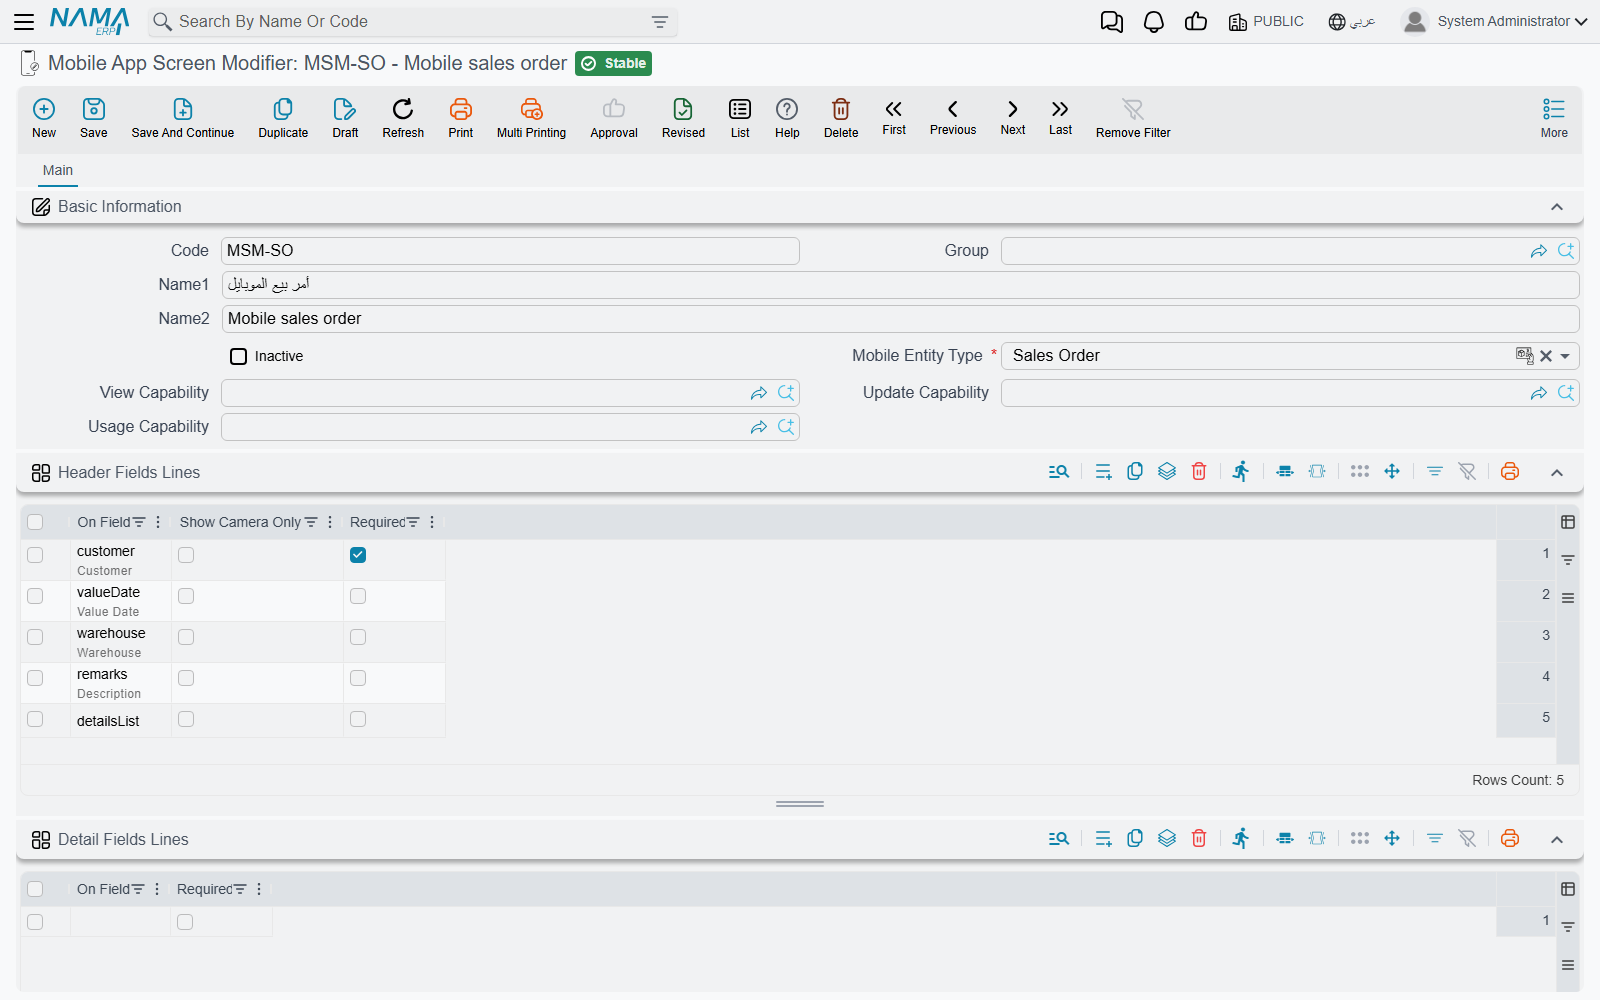This screenshot has height=1000, width=1600.
Task: Switch language to Arabic
Action: click(1352, 21)
